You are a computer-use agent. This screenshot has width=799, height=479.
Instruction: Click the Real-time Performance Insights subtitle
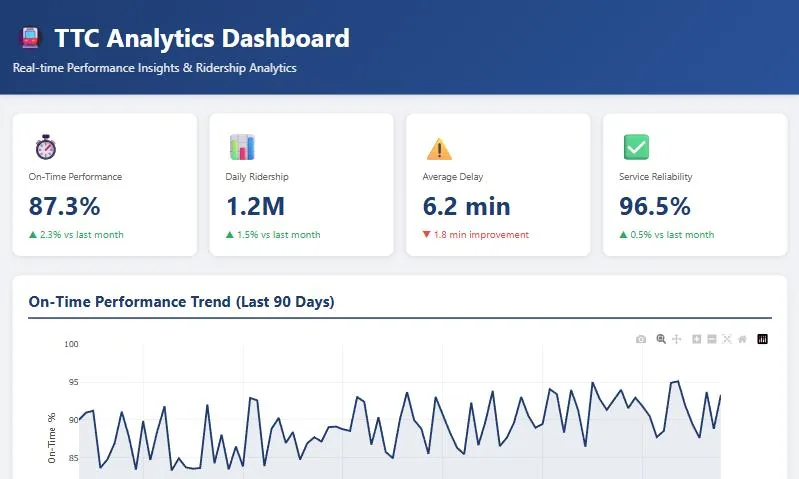click(154, 68)
